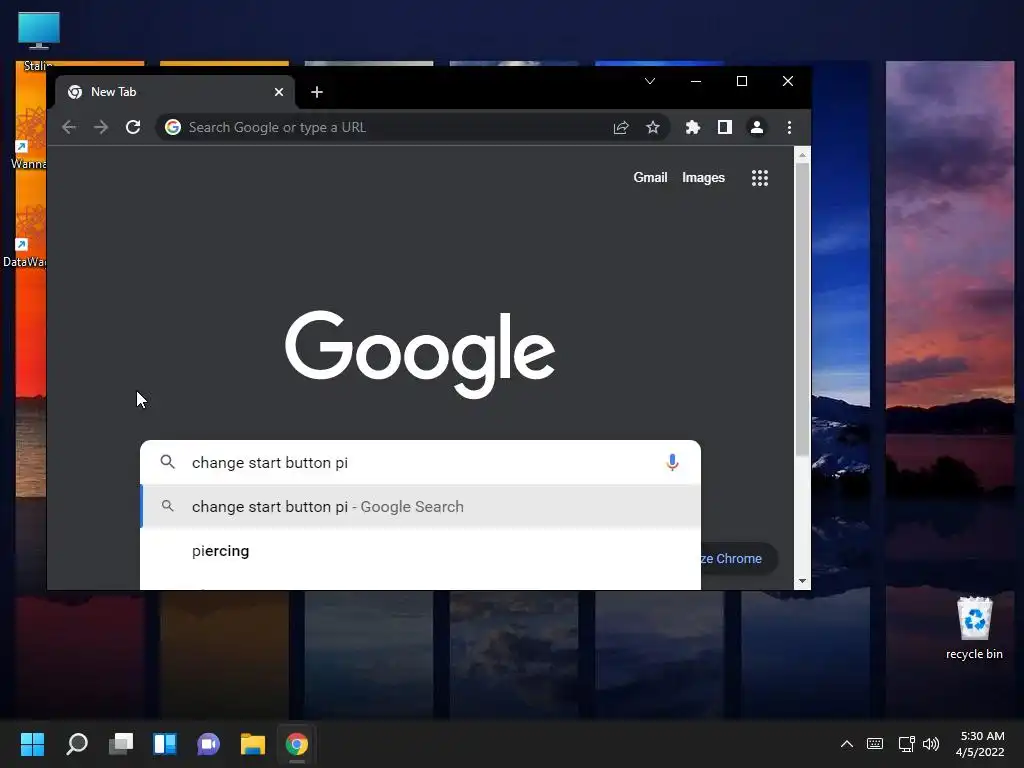Toggle the Chrome side panel icon

point(725,127)
